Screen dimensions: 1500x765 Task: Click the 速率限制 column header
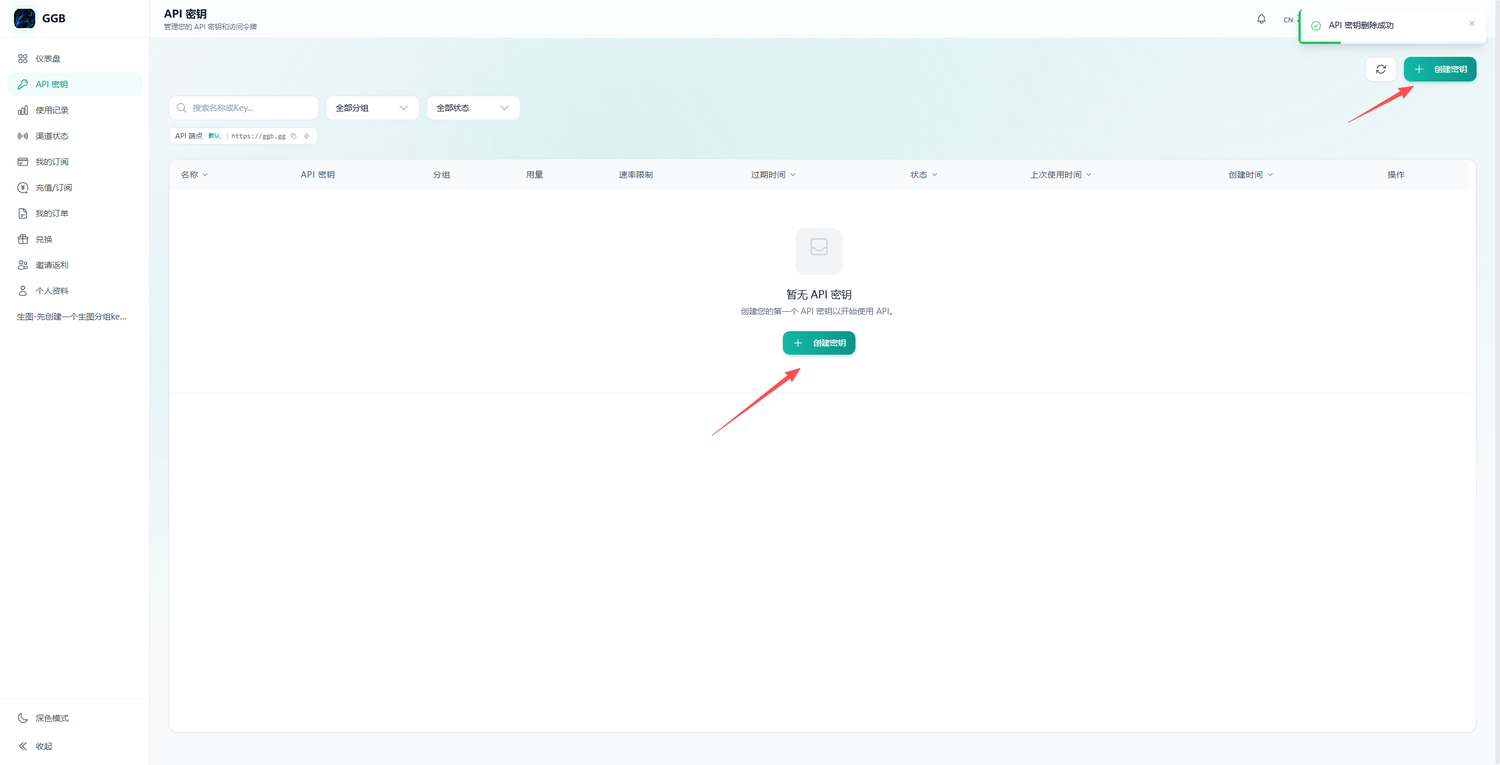click(636, 175)
